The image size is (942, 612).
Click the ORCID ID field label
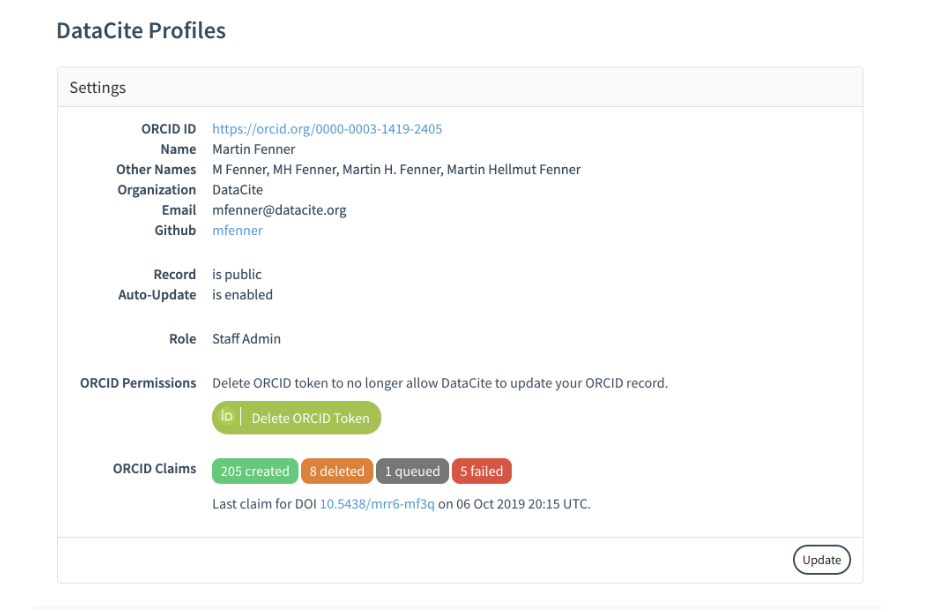(169, 129)
